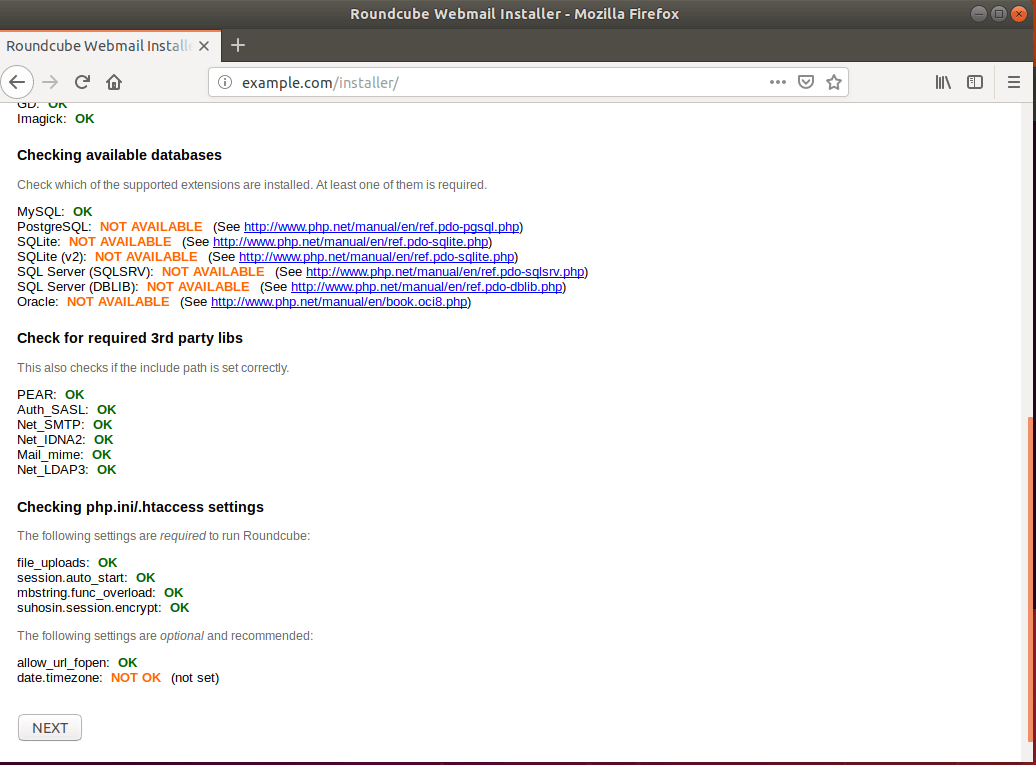
Task: Follow the SQL Server SQLSRV pdo-sqlsrv link
Action: point(445,272)
